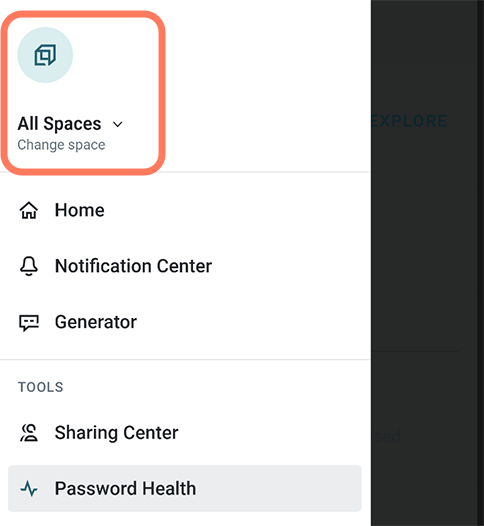
Task: Click the All Spaces cube icon
Action: [x=45, y=55]
